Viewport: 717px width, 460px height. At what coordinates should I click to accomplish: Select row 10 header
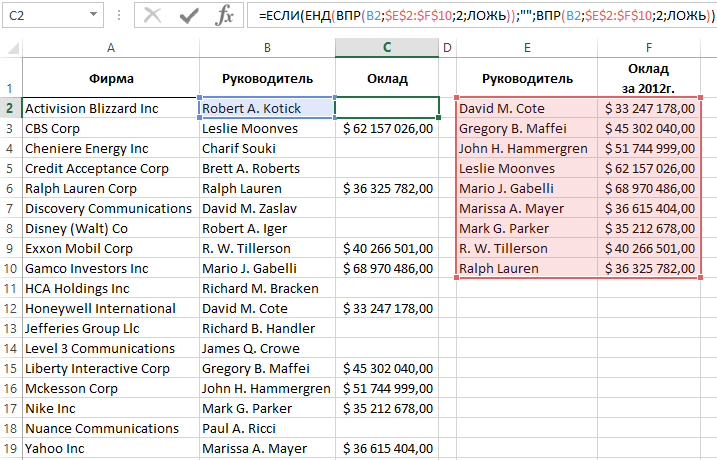pos(10,268)
